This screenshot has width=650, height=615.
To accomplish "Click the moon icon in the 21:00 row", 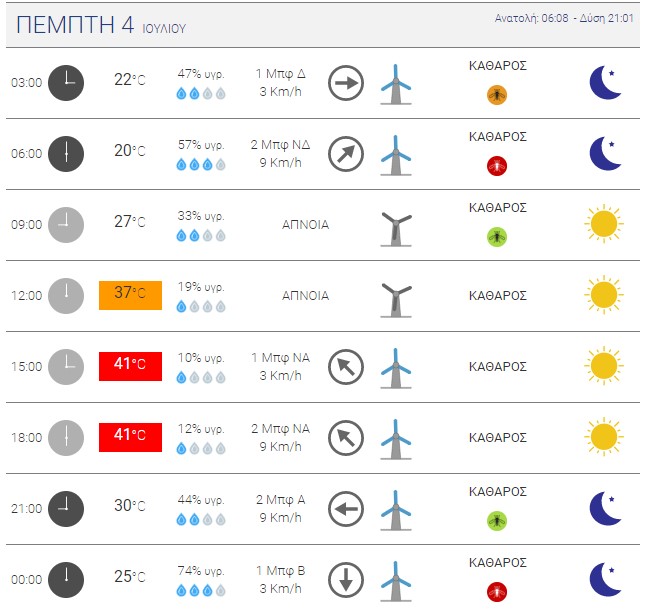I will [604, 508].
